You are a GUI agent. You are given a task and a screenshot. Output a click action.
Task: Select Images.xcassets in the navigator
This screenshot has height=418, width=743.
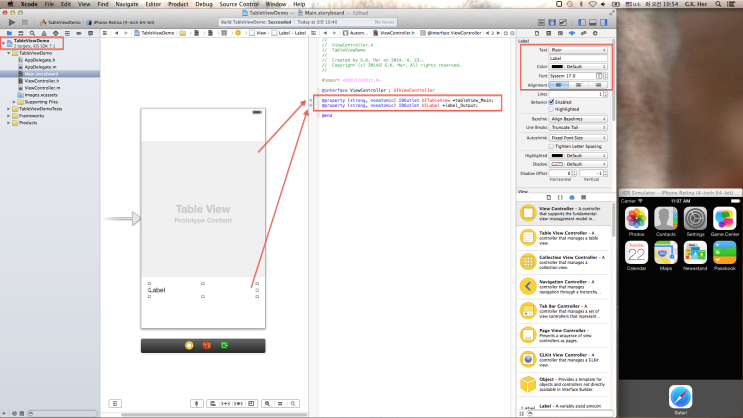tap(40, 95)
